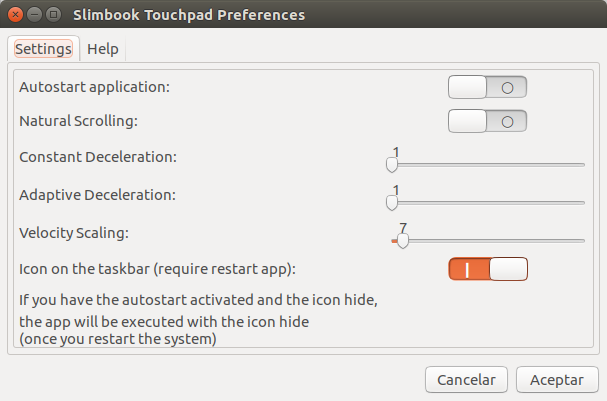Click the Constant Deceleration slider handle
This screenshot has width=607, height=401.
click(x=392, y=165)
